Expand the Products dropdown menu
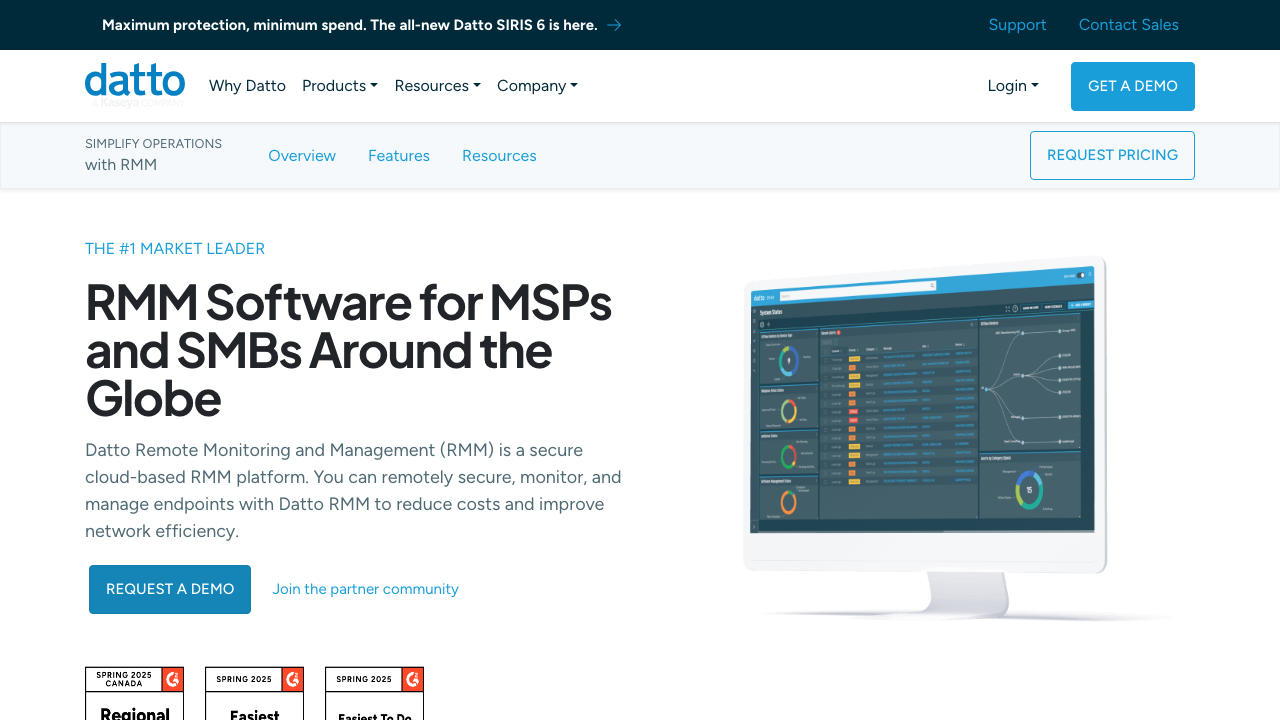Image resolution: width=1280 pixels, height=720 pixels. coord(339,86)
